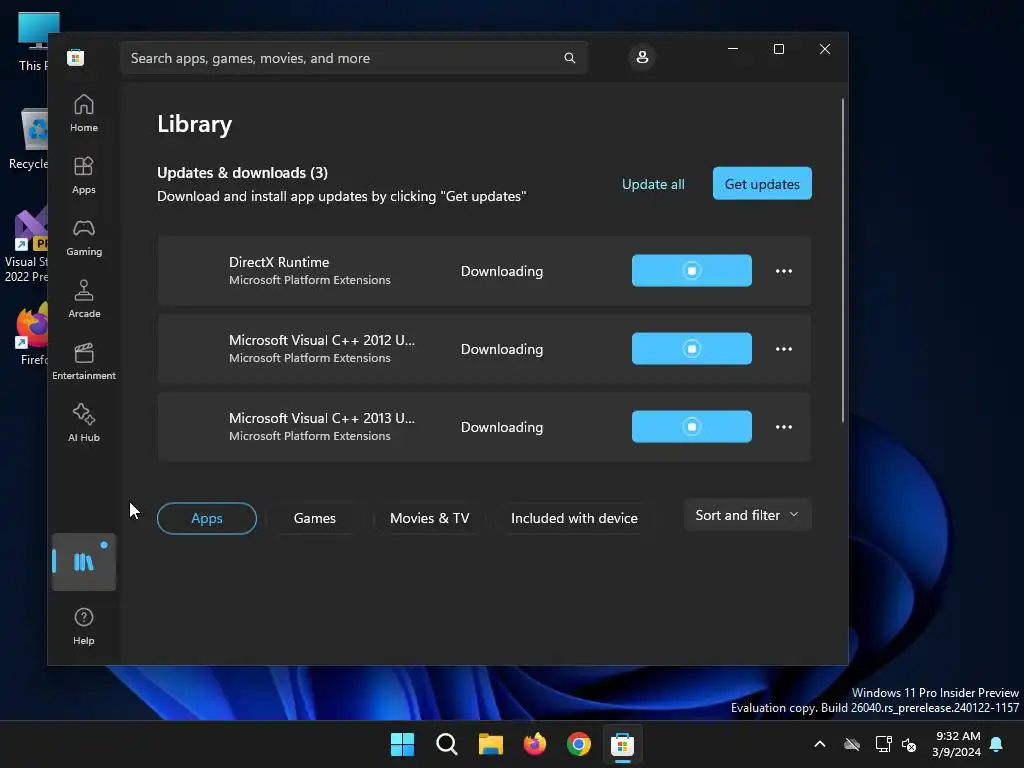Image resolution: width=1024 pixels, height=768 pixels.
Task: Open more options for DirectX Runtime
Action: (x=784, y=271)
